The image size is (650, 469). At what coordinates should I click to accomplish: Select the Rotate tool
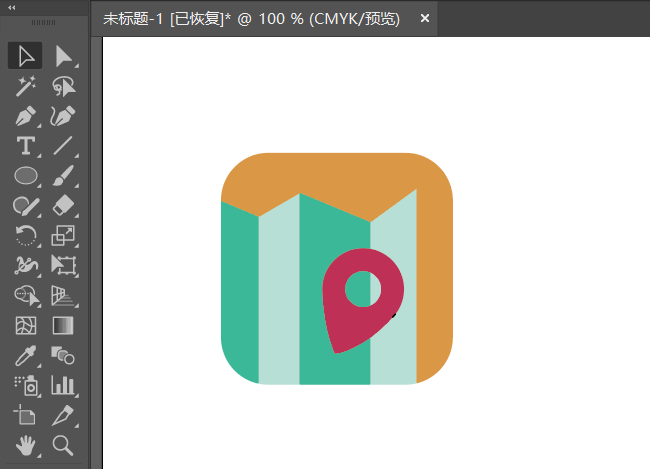(x=25, y=236)
